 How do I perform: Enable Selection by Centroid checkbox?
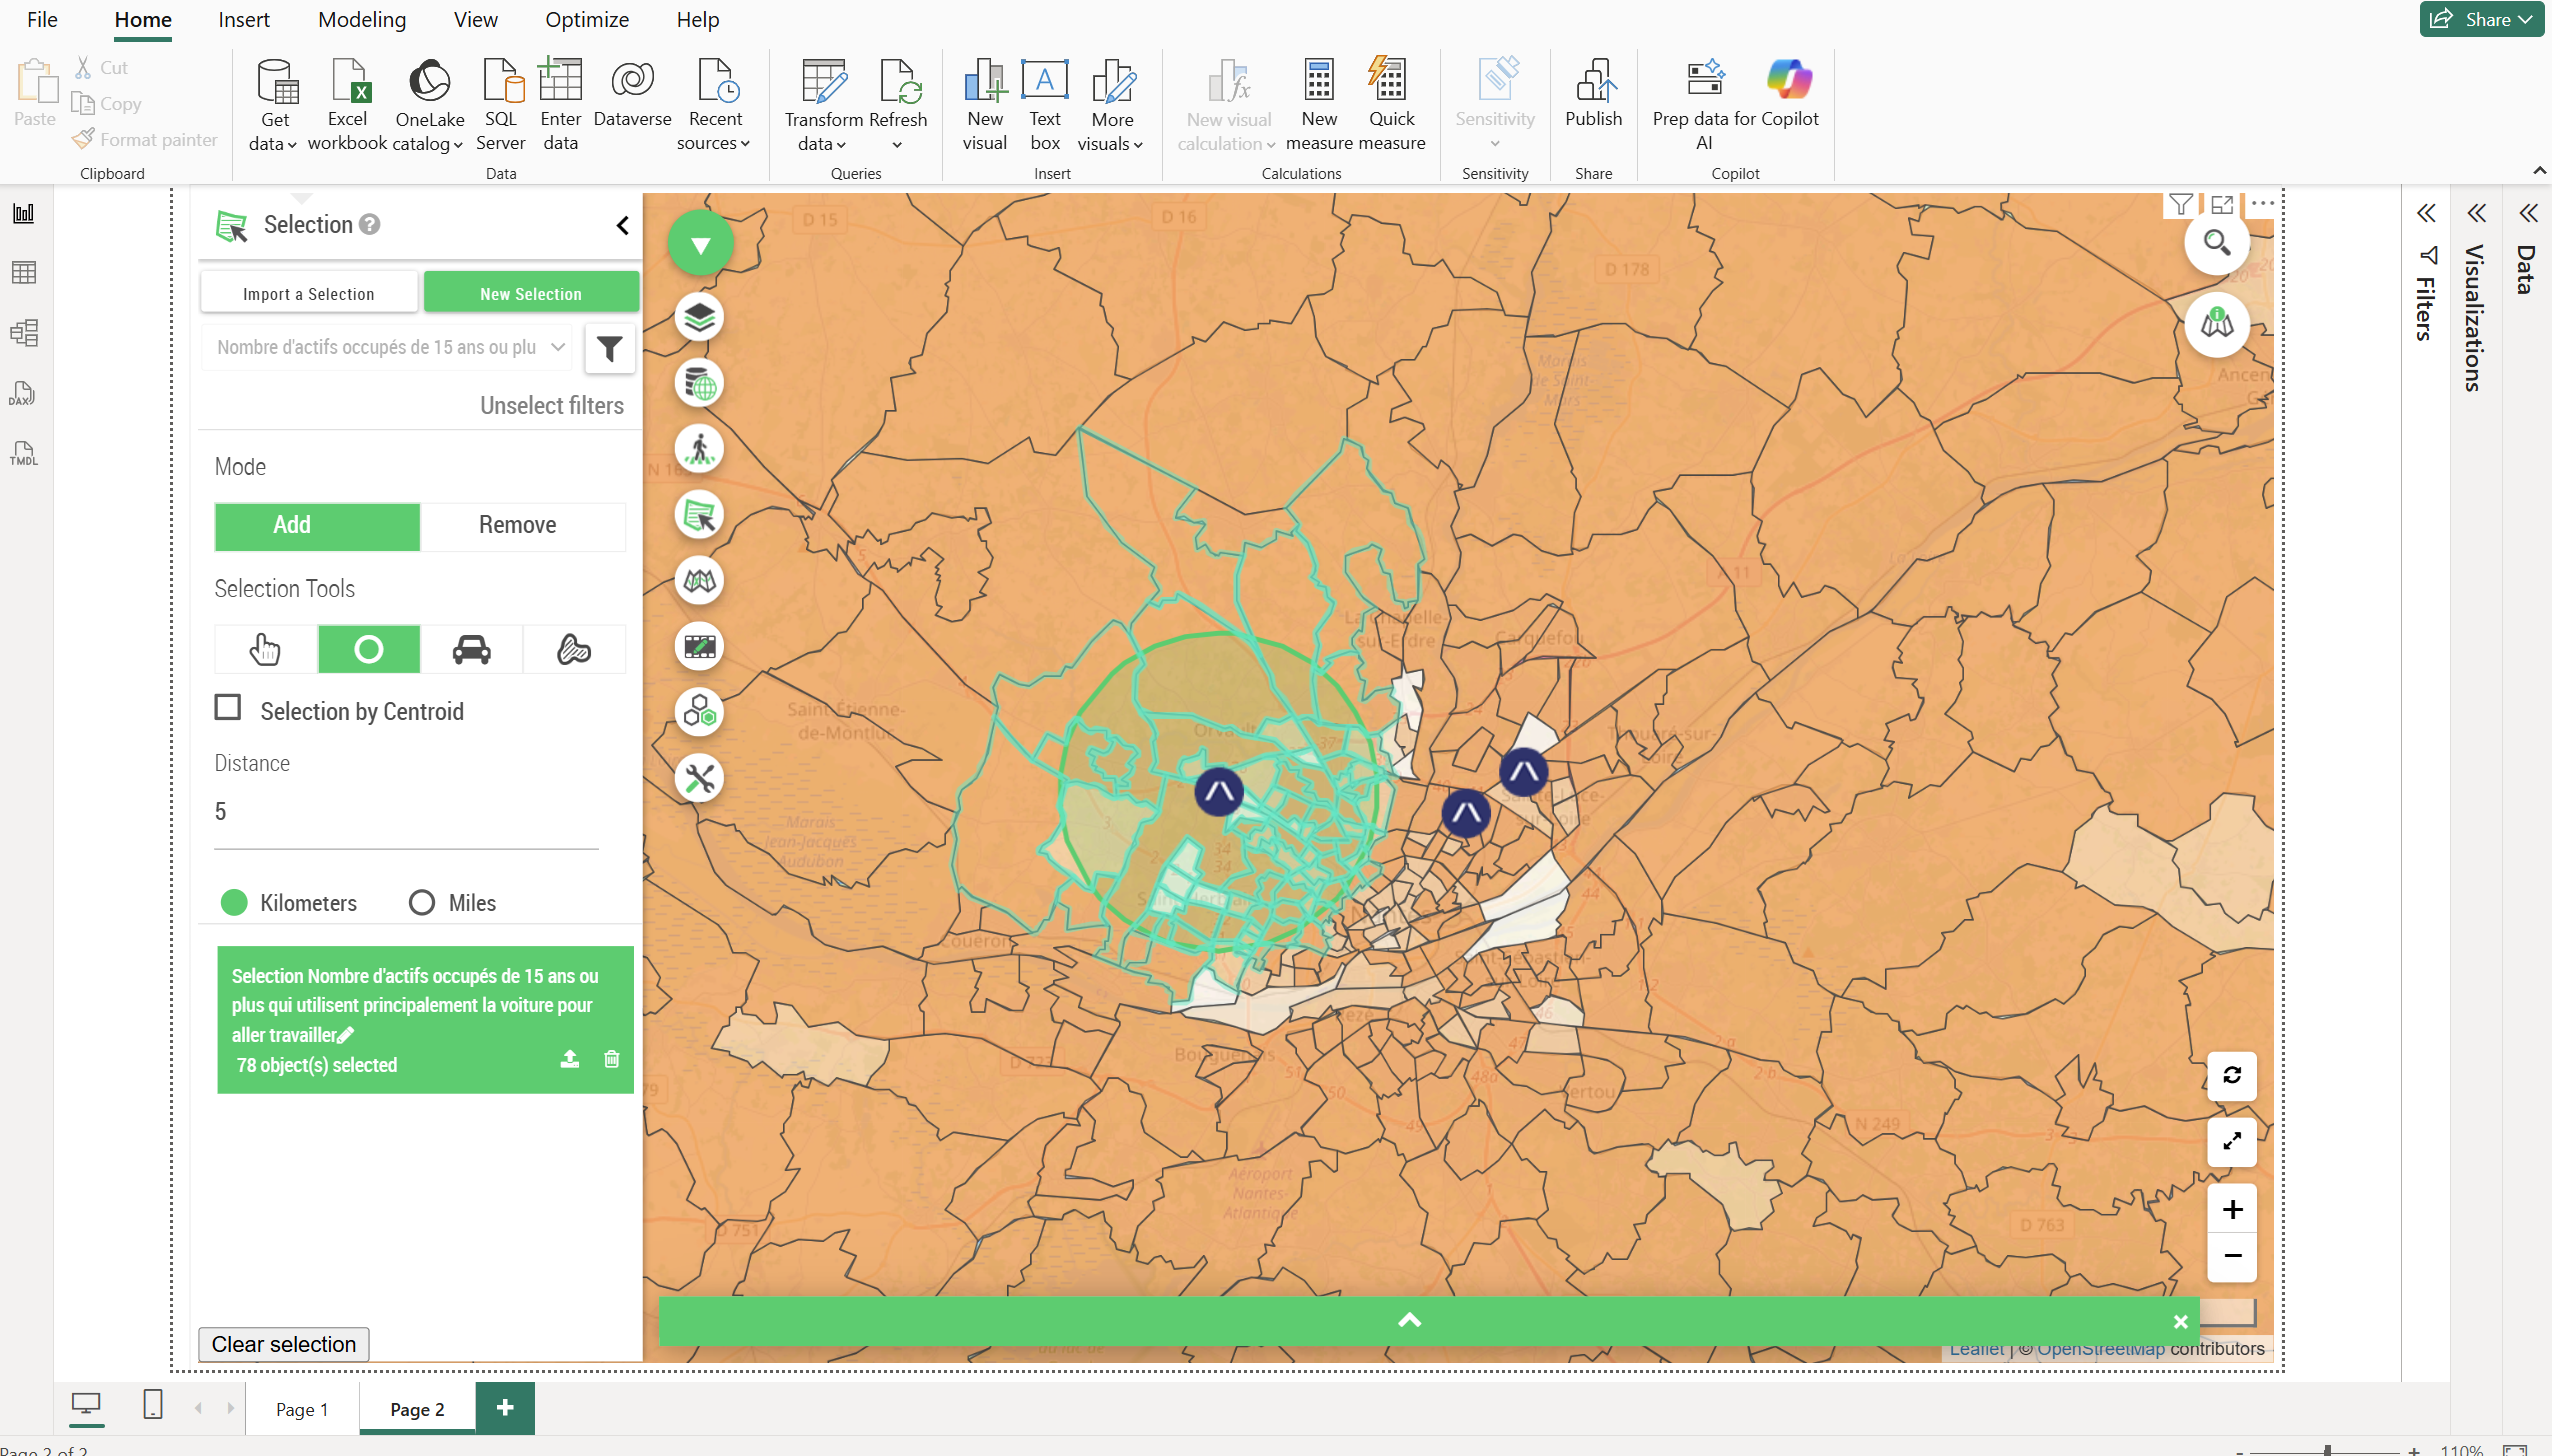click(228, 708)
